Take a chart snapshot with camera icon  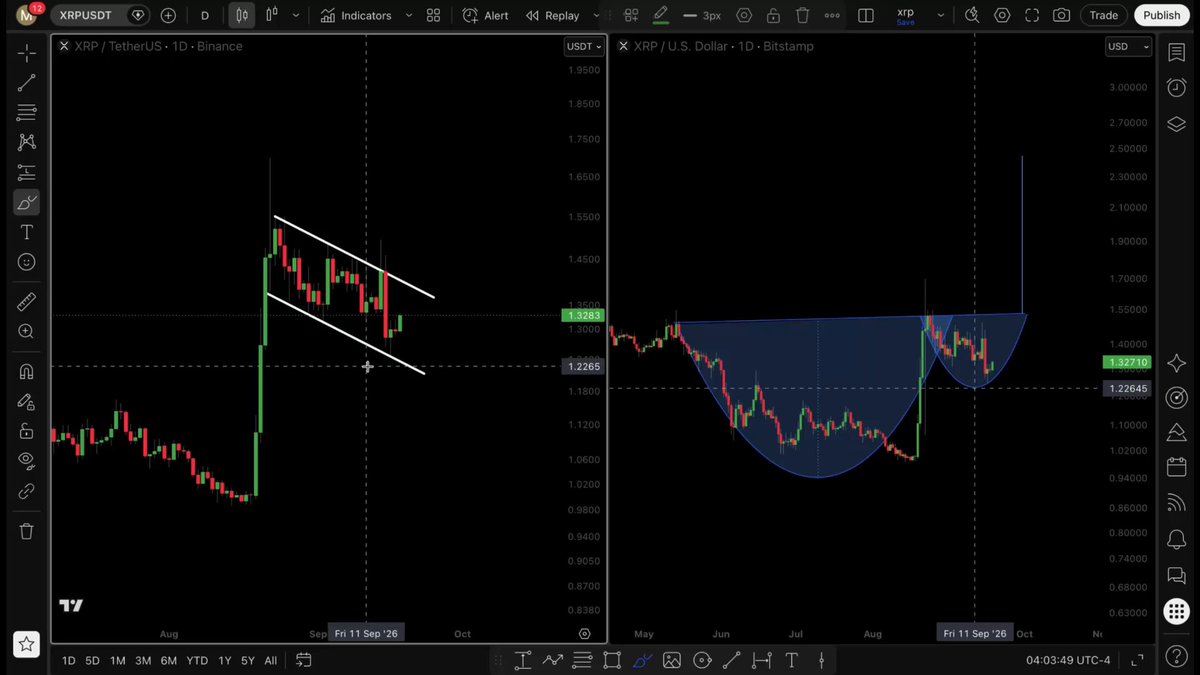pyautogui.click(x=1062, y=16)
